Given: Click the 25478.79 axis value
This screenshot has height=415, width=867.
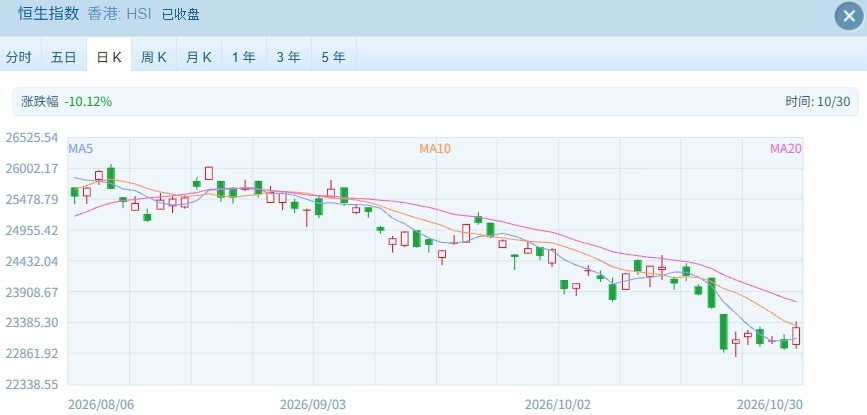Looking at the screenshot, I should coord(32,199).
